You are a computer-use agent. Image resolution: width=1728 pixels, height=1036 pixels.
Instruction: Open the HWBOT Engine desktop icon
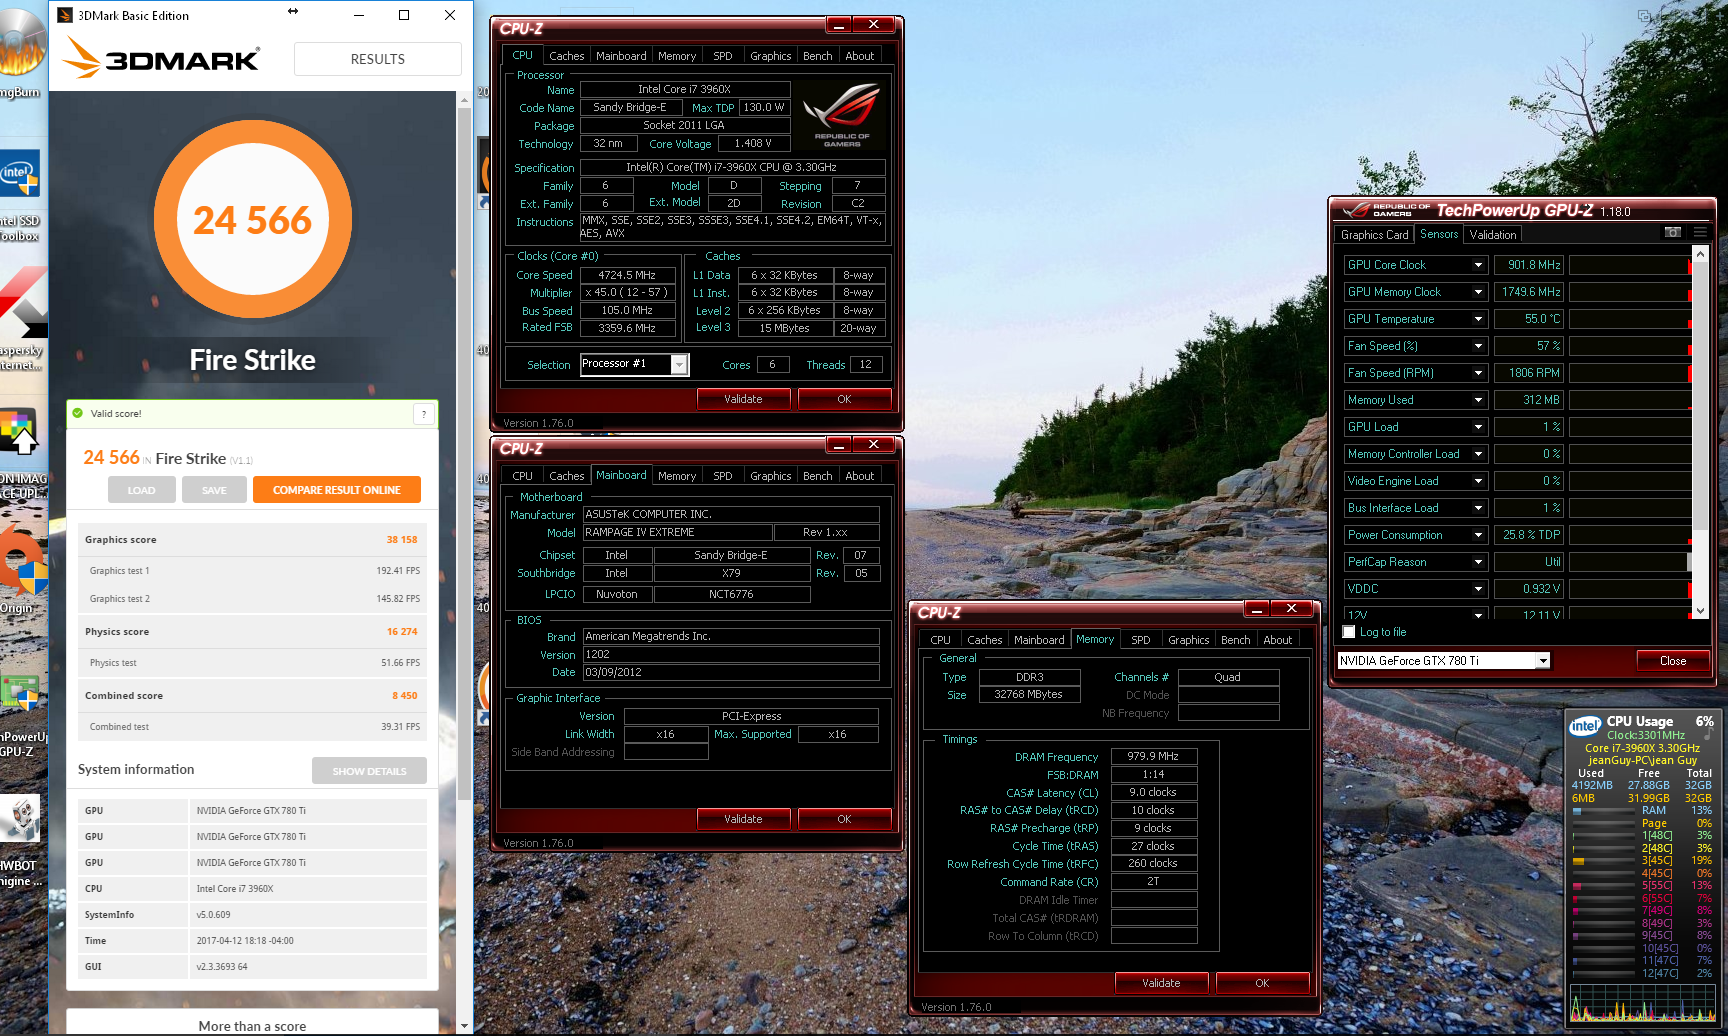(20, 840)
